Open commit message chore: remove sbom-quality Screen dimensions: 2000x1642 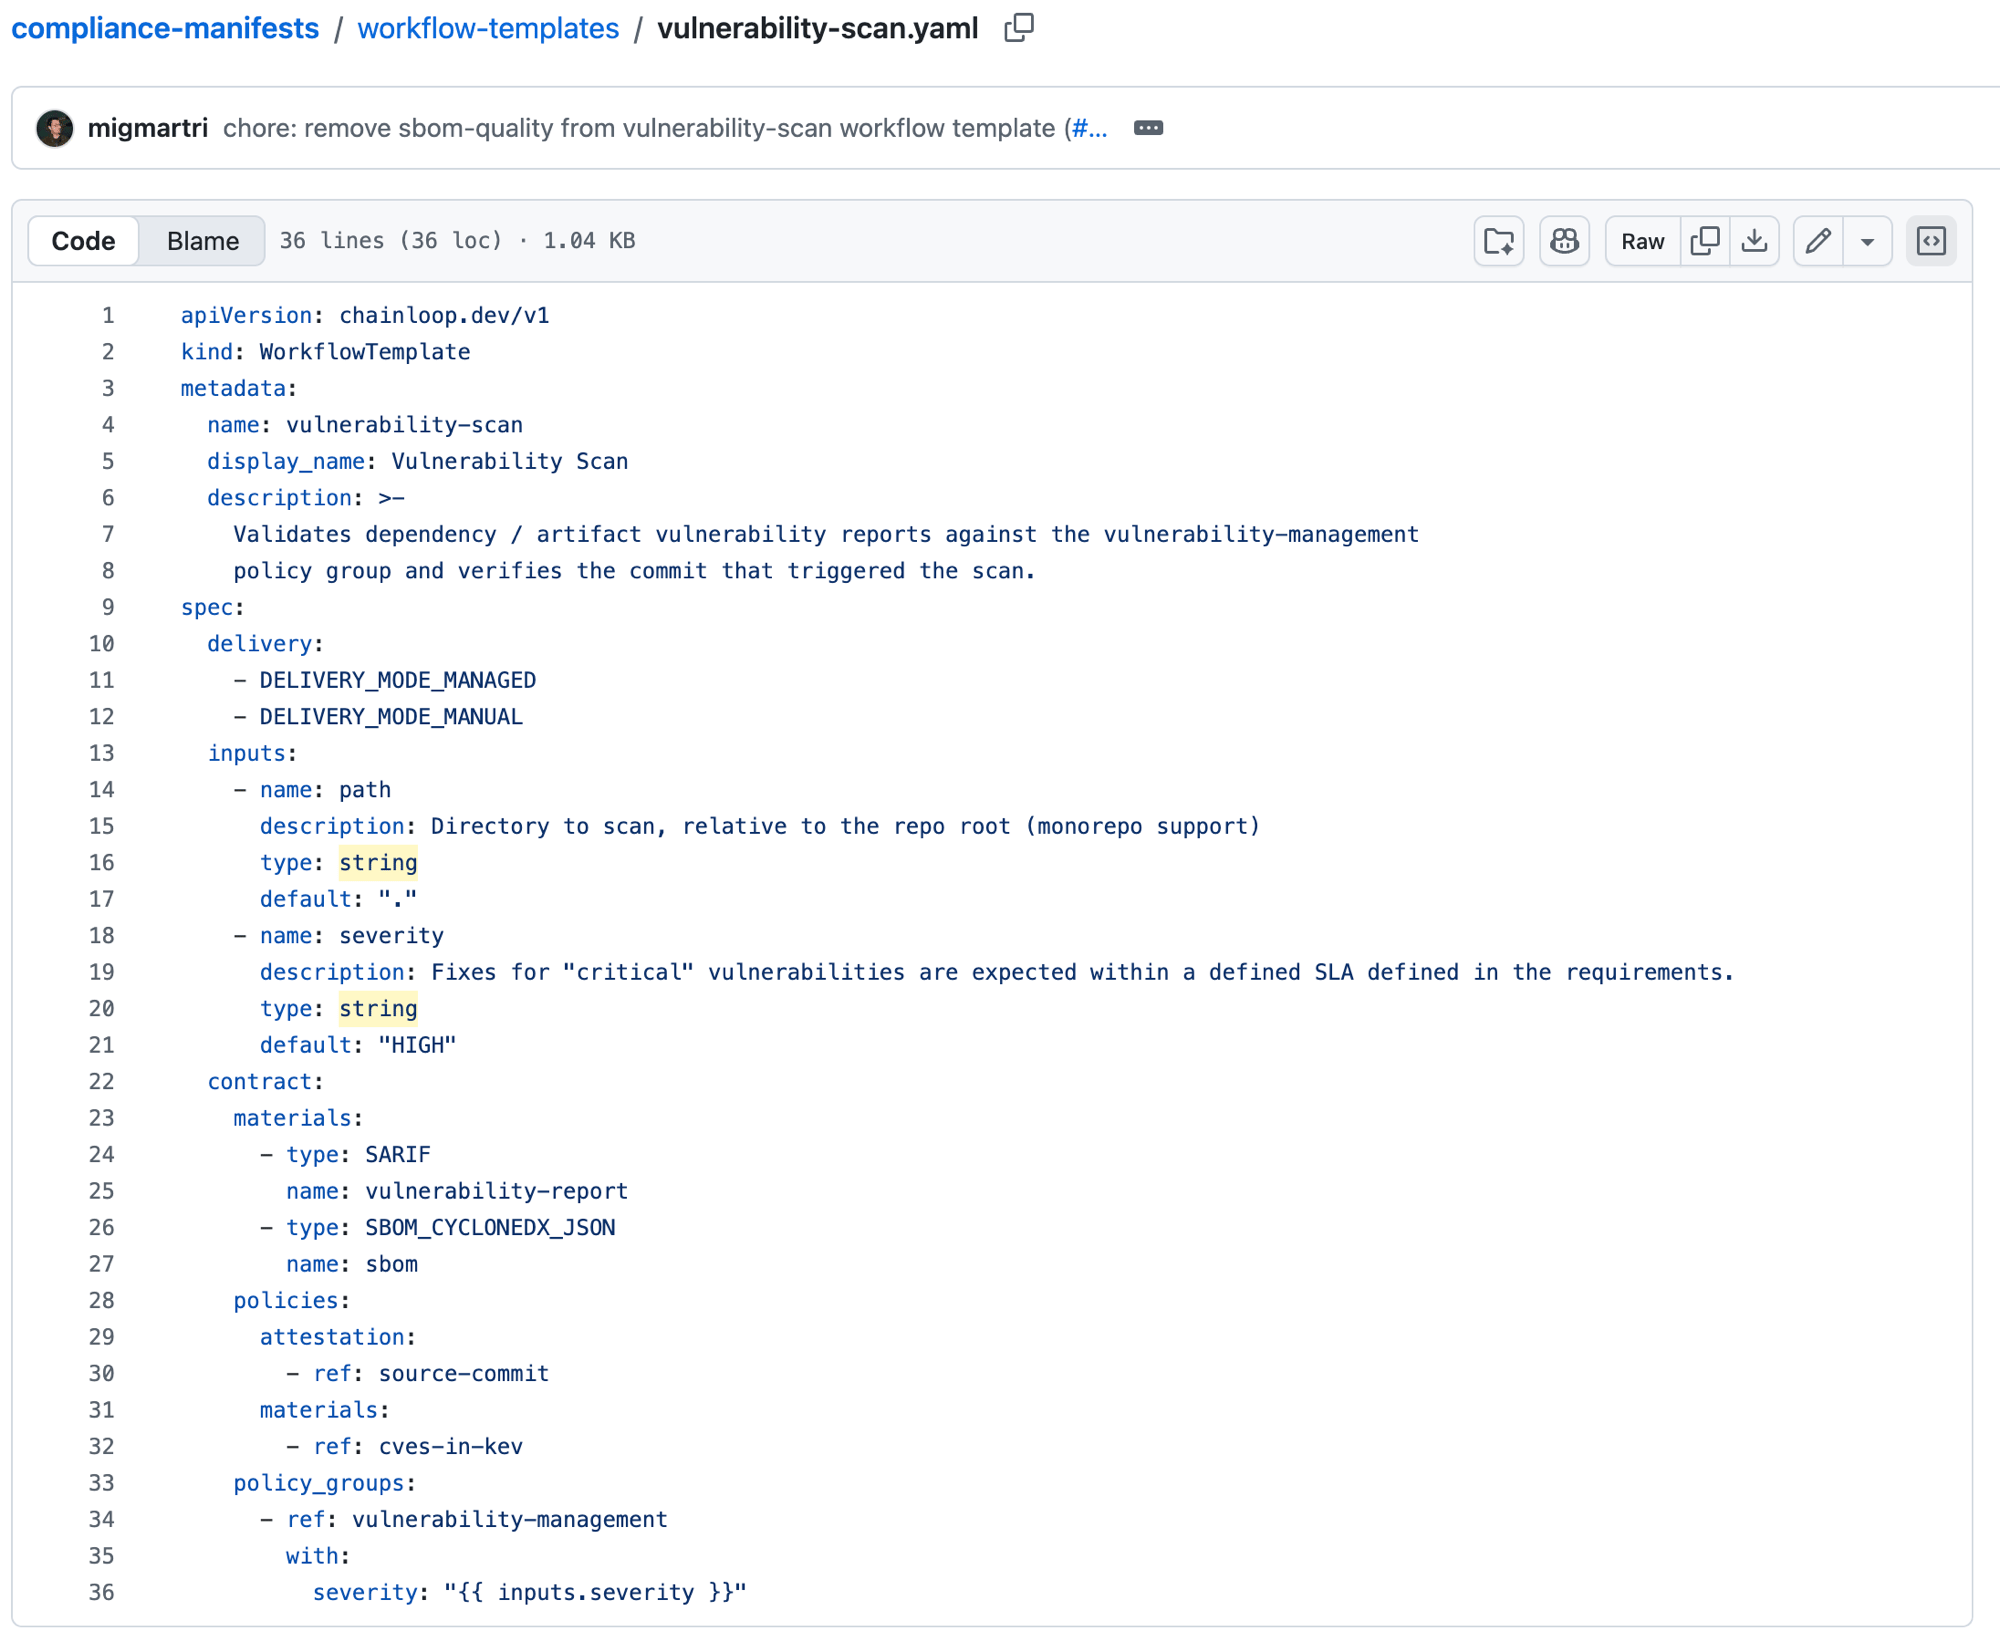[639, 128]
